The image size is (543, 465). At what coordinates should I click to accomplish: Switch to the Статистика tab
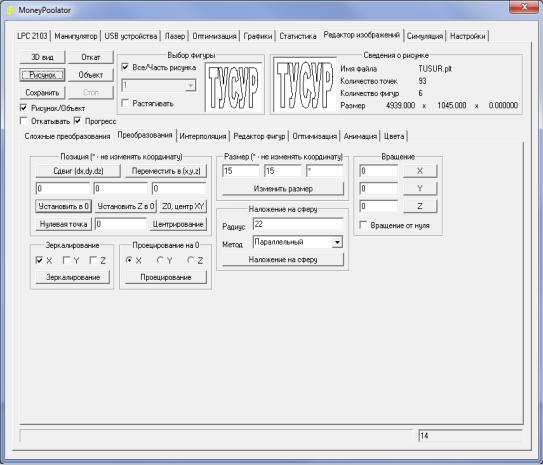[298, 36]
